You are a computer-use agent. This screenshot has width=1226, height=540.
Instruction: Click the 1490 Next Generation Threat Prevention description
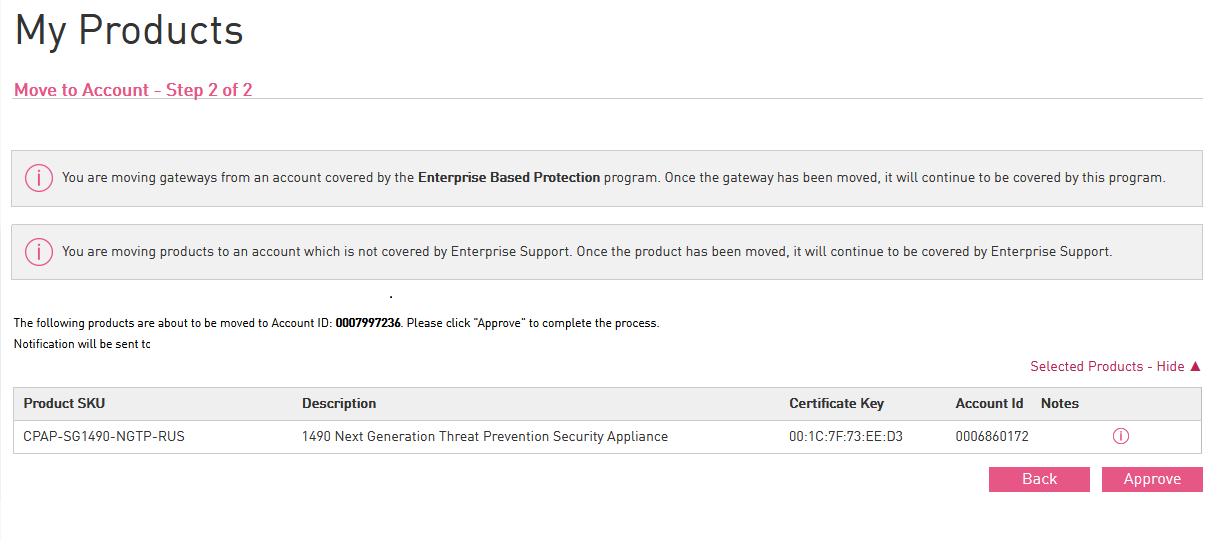point(485,437)
